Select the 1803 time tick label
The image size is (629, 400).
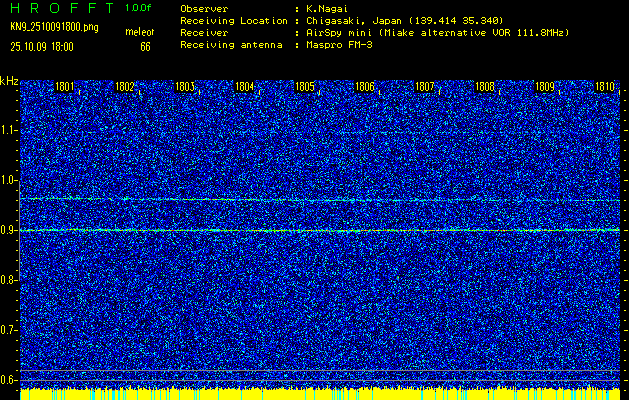point(185,87)
